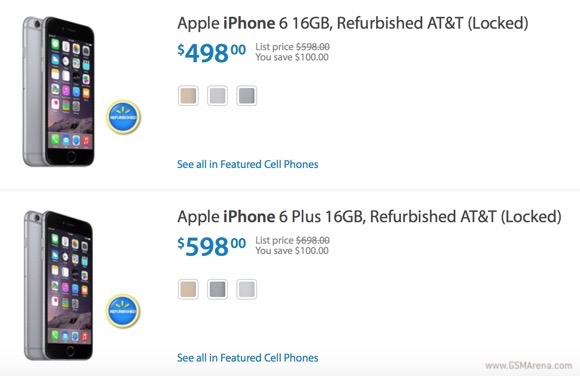This screenshot has width=580, height=376.
Task: Open the Apple iPhone 6 Plus 16GB title
Action: click(x=370, y=217)
